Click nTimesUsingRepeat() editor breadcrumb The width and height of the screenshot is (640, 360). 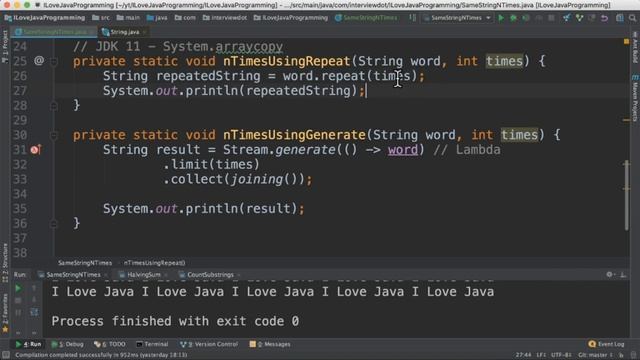coord(155,263)
